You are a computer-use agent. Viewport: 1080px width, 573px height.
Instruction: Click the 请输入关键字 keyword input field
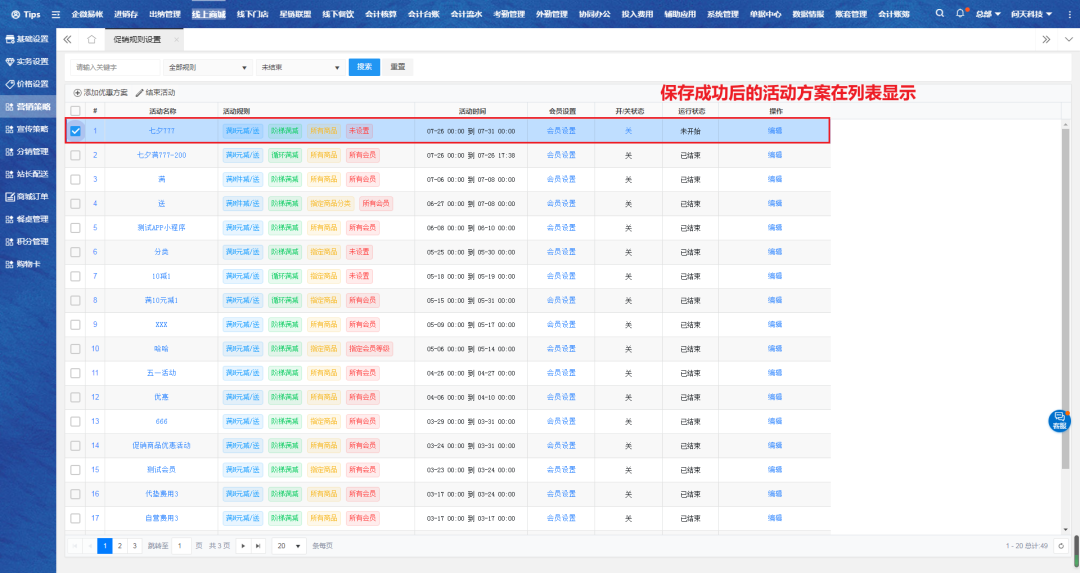(115, 67)
